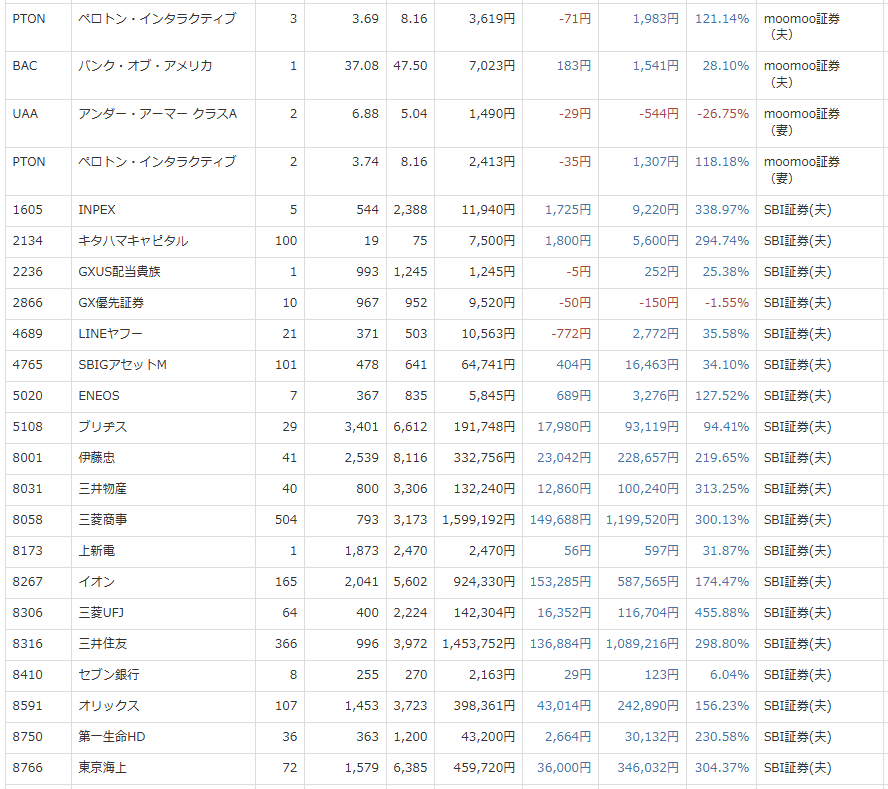Click the 294.74% return cell
Image resolution: width=888 pixels, height=789 pixels.
(722, 241)
